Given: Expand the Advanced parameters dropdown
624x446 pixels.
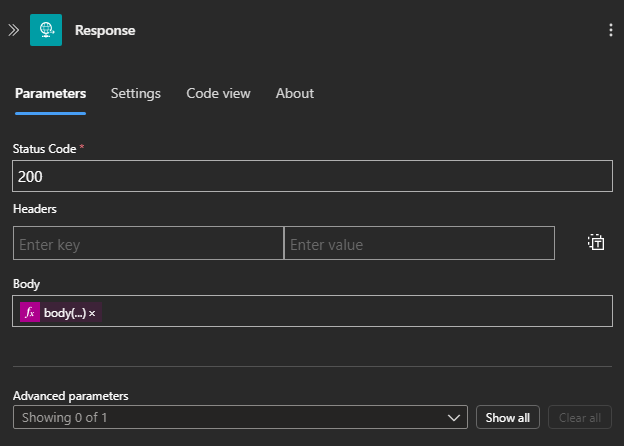Looking at the screenshot, I should click(x=230, y=417).
